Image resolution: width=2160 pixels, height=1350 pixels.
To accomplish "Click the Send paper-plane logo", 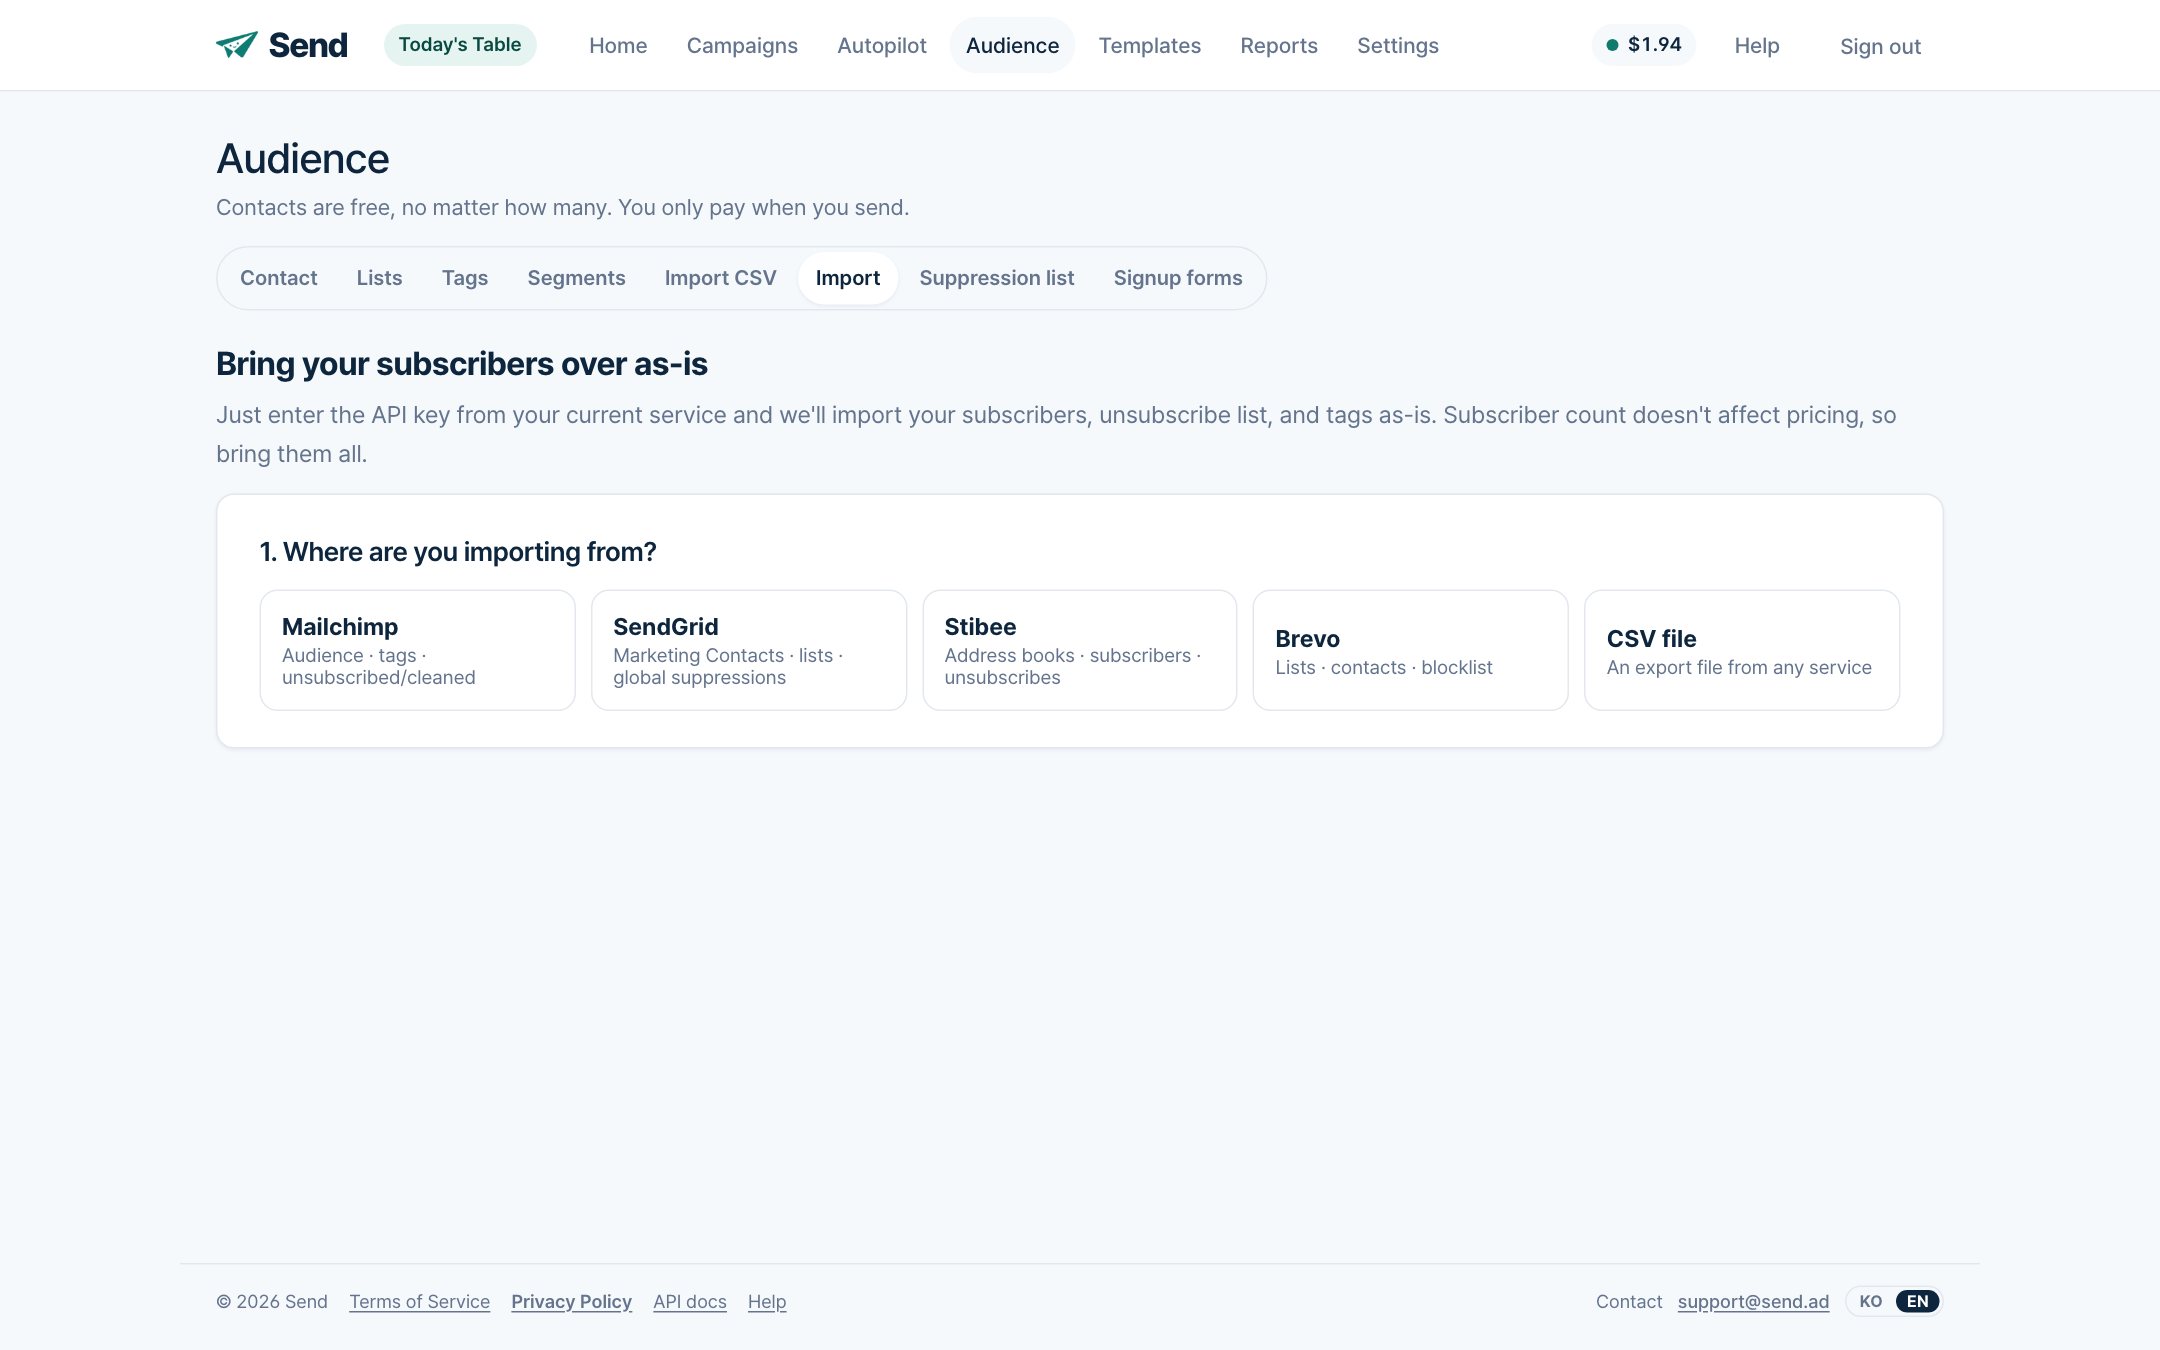I will (x=282, y=45).
